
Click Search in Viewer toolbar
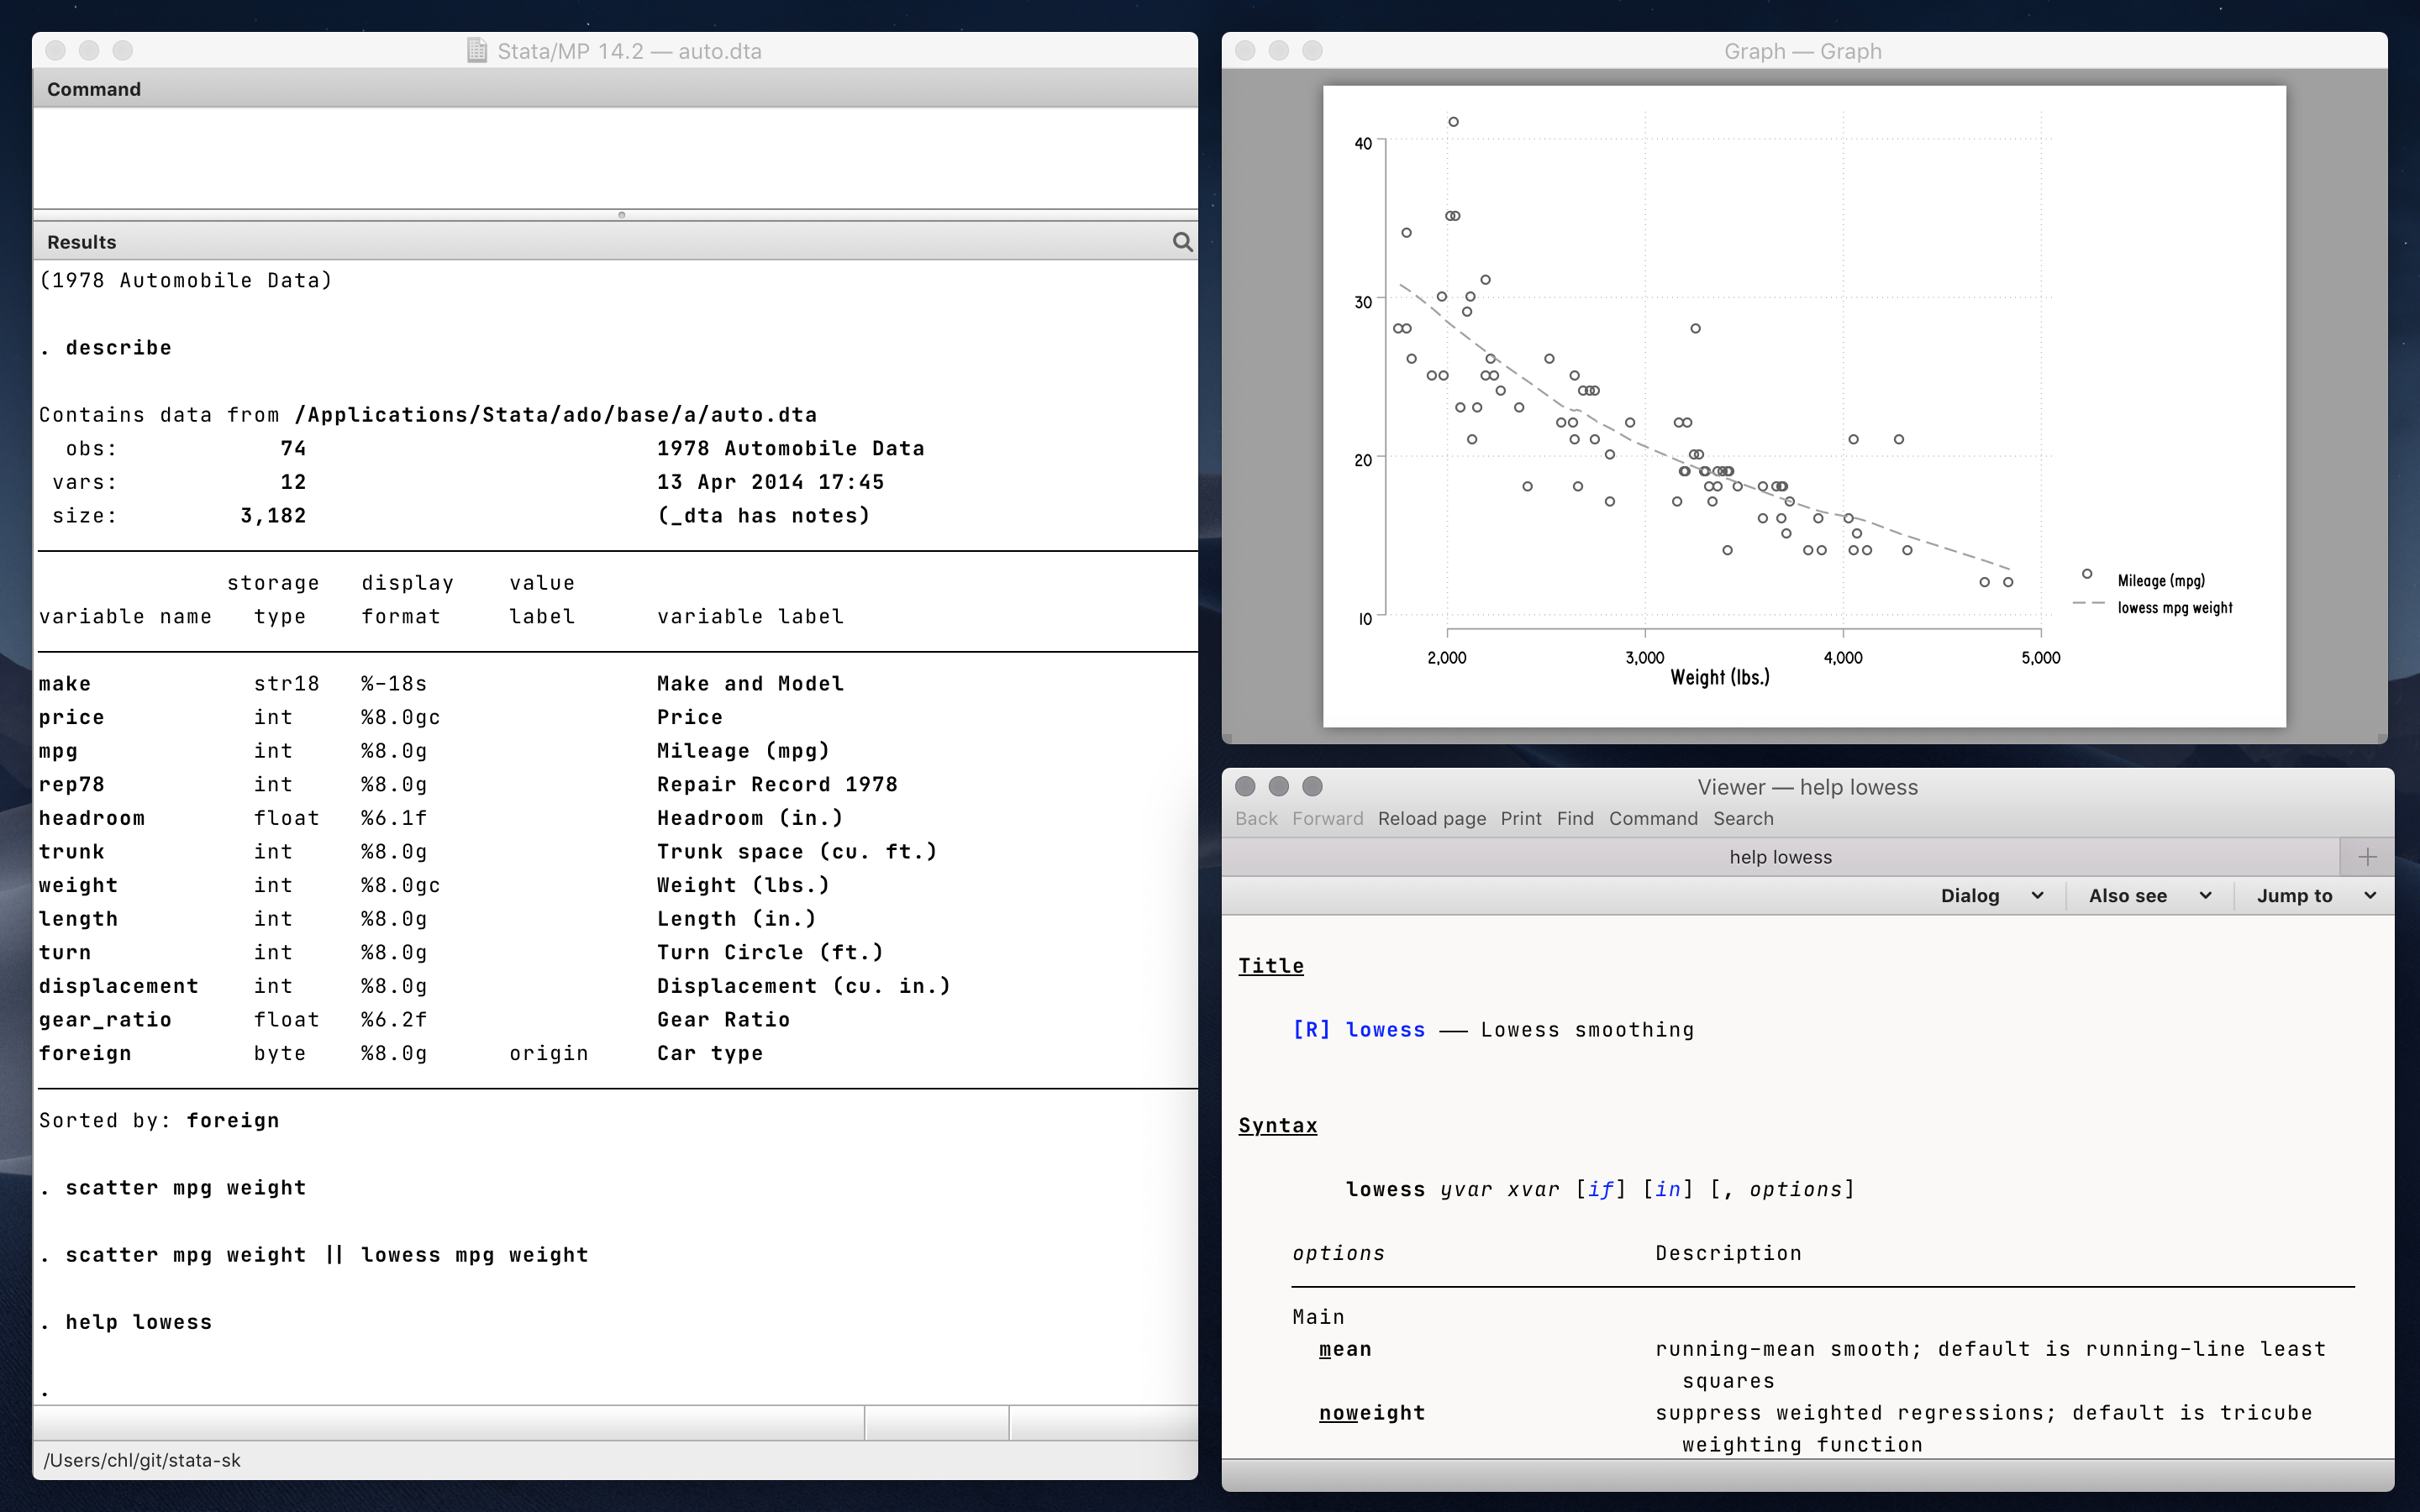pos(1742,819)
